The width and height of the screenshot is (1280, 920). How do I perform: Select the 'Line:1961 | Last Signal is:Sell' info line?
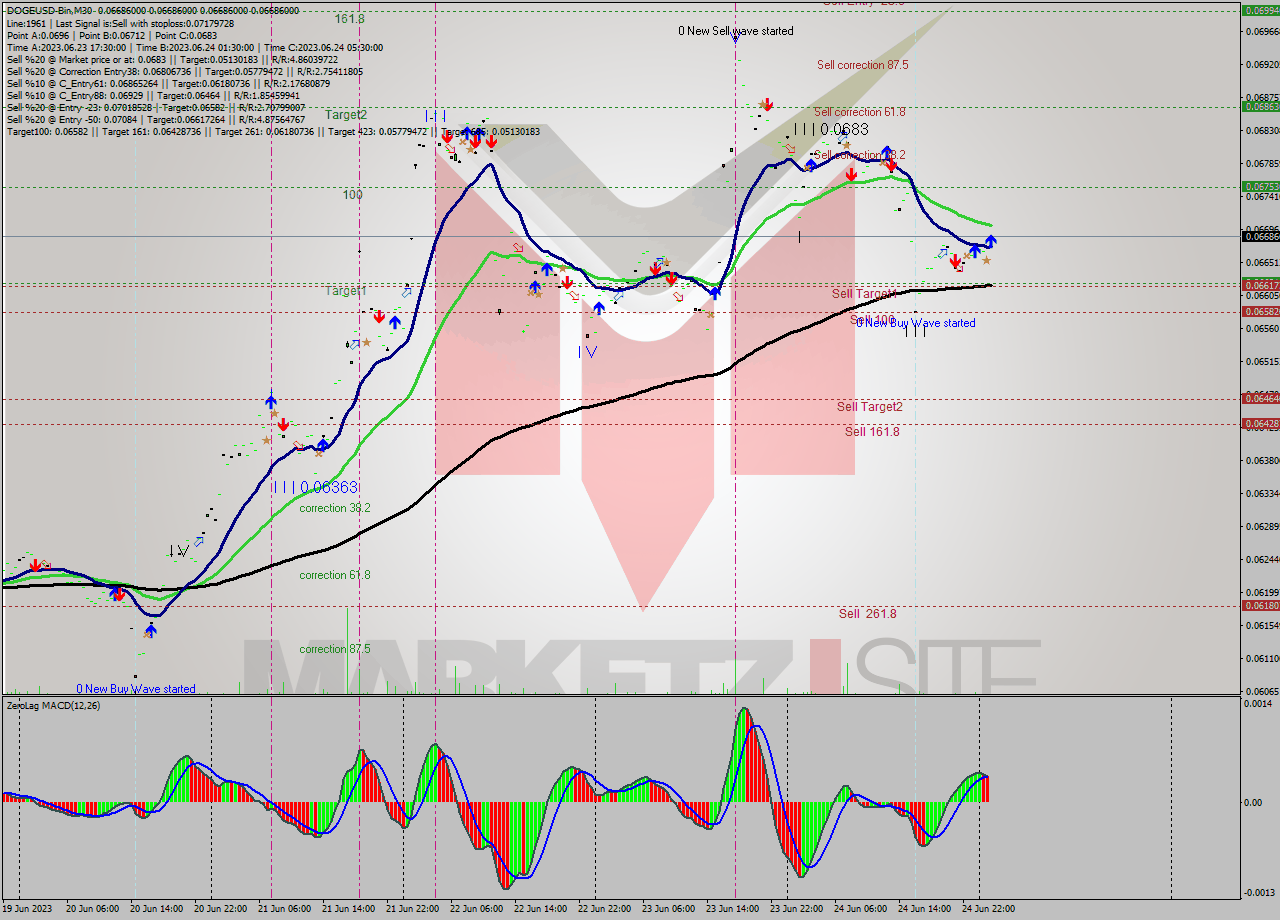pos(120,23)
